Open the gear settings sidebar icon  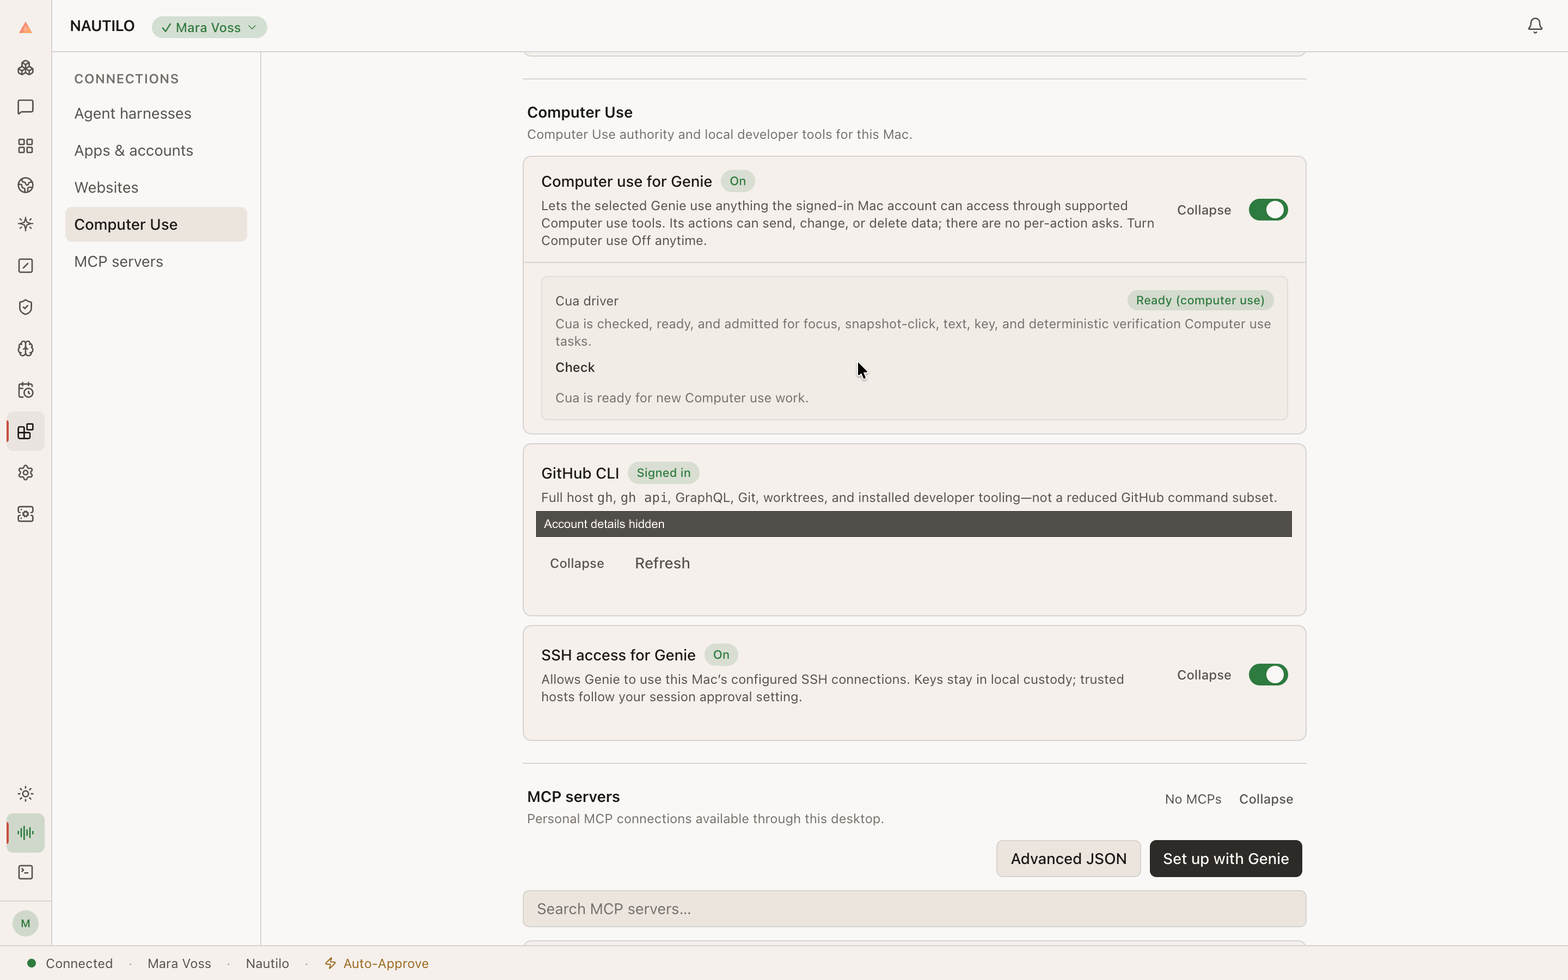pyautogui.click(x=26, y=473)
